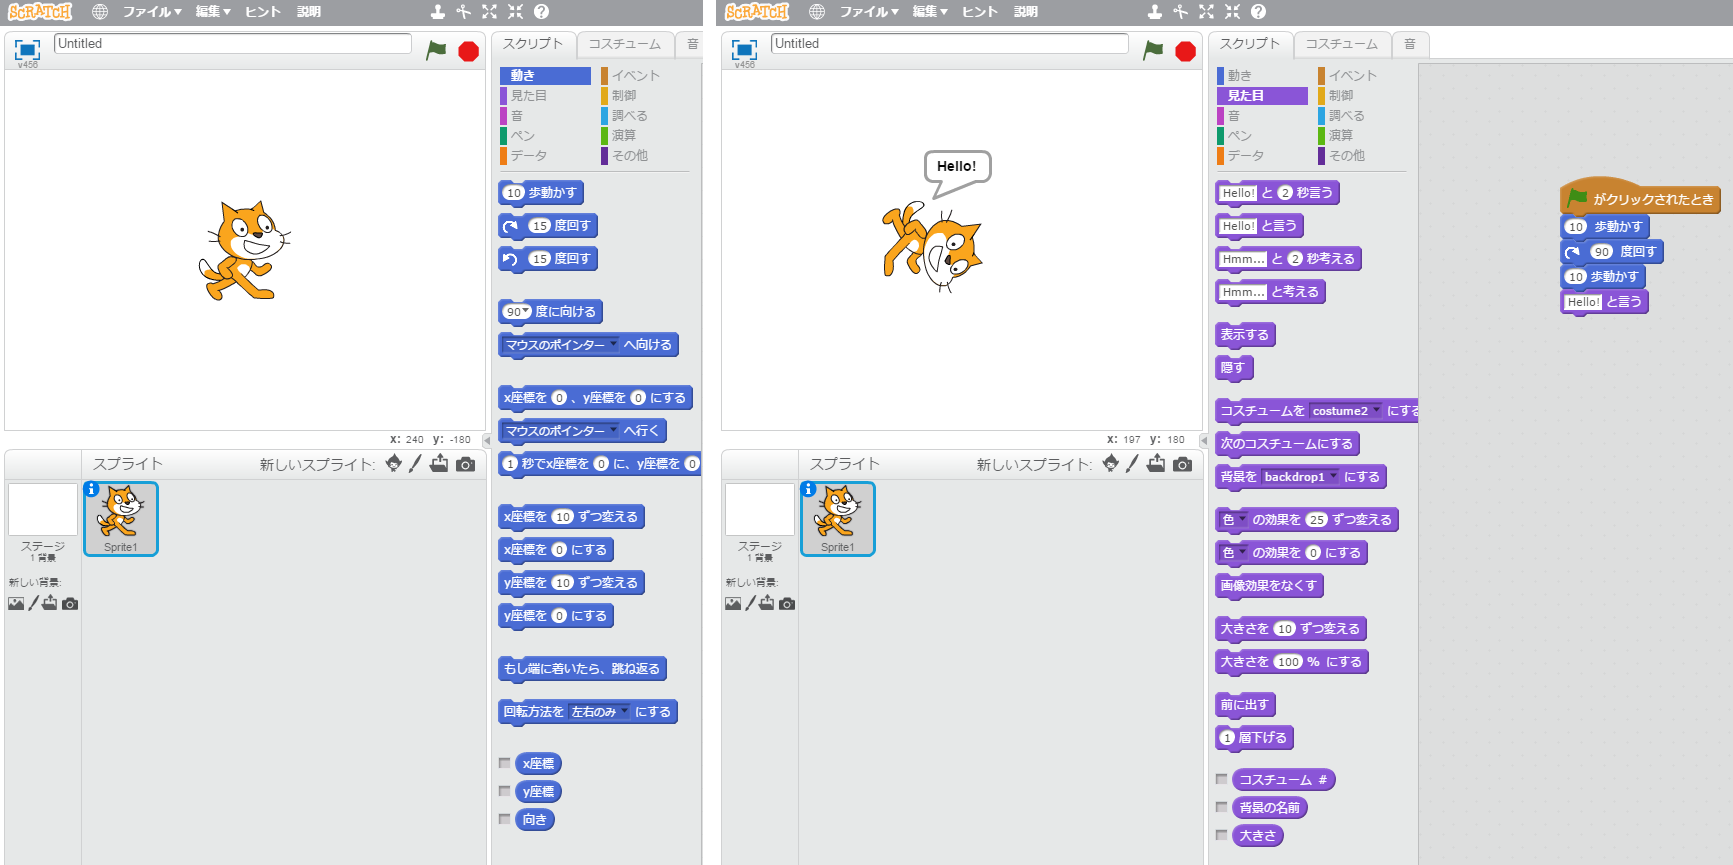Switch to 音 tab in the left window

pos(692,44)
